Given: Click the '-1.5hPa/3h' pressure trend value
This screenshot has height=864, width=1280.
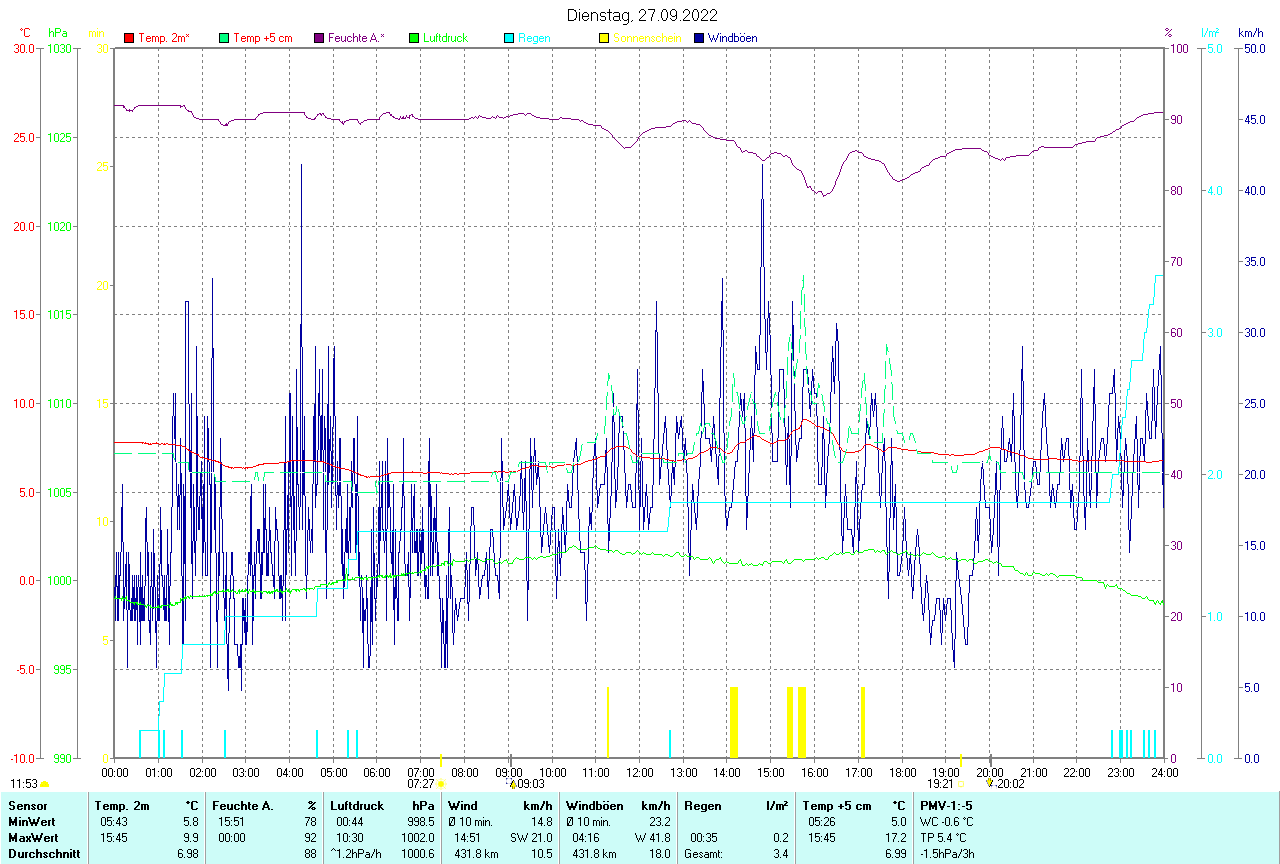Looking at the screenshot, I should [x=947, y=853].
